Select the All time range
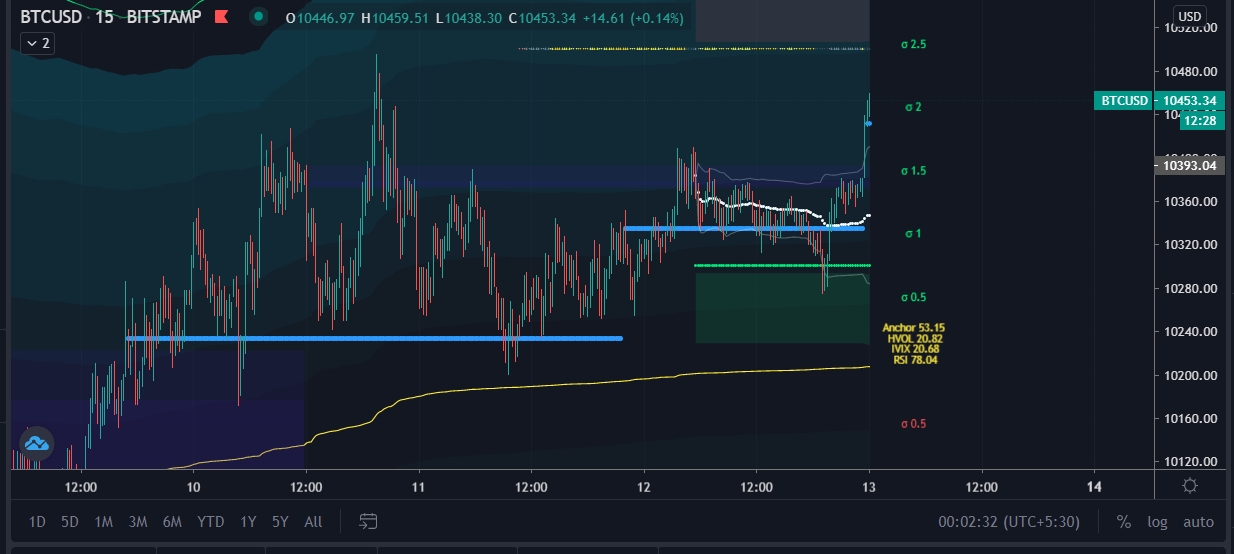Viewport: 1234px width, 554px height. (313, 522)
